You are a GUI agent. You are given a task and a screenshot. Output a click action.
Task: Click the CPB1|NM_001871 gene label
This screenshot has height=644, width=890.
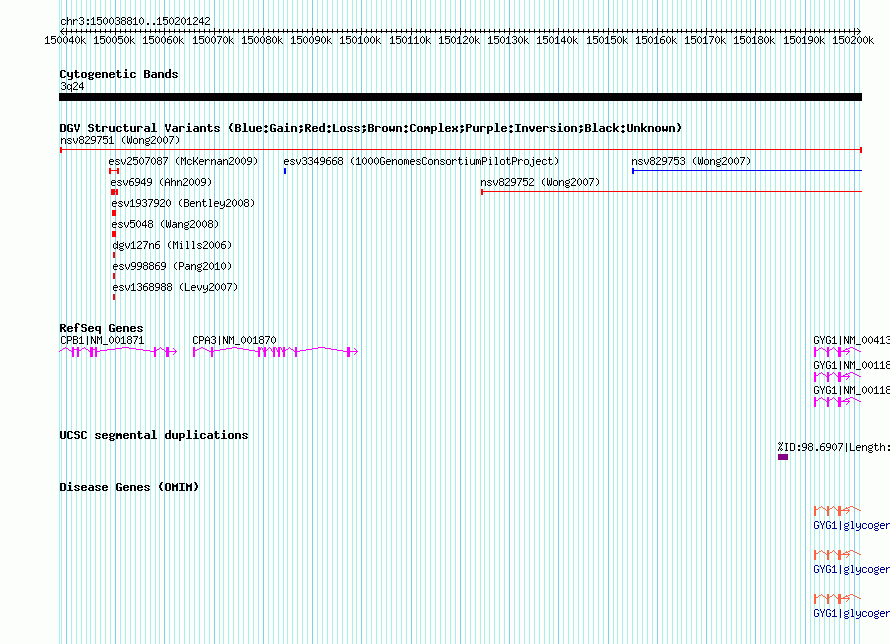[x=102, y=340]
